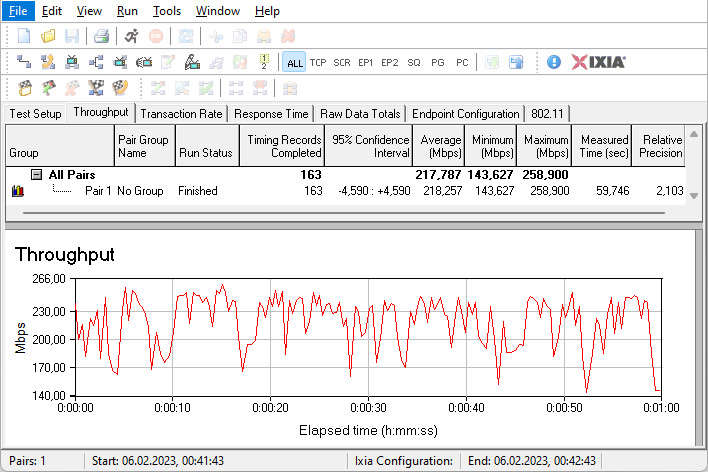This screenshot has width=708, height=472.
Task: Click the red Stop icon
Action: 156,36
